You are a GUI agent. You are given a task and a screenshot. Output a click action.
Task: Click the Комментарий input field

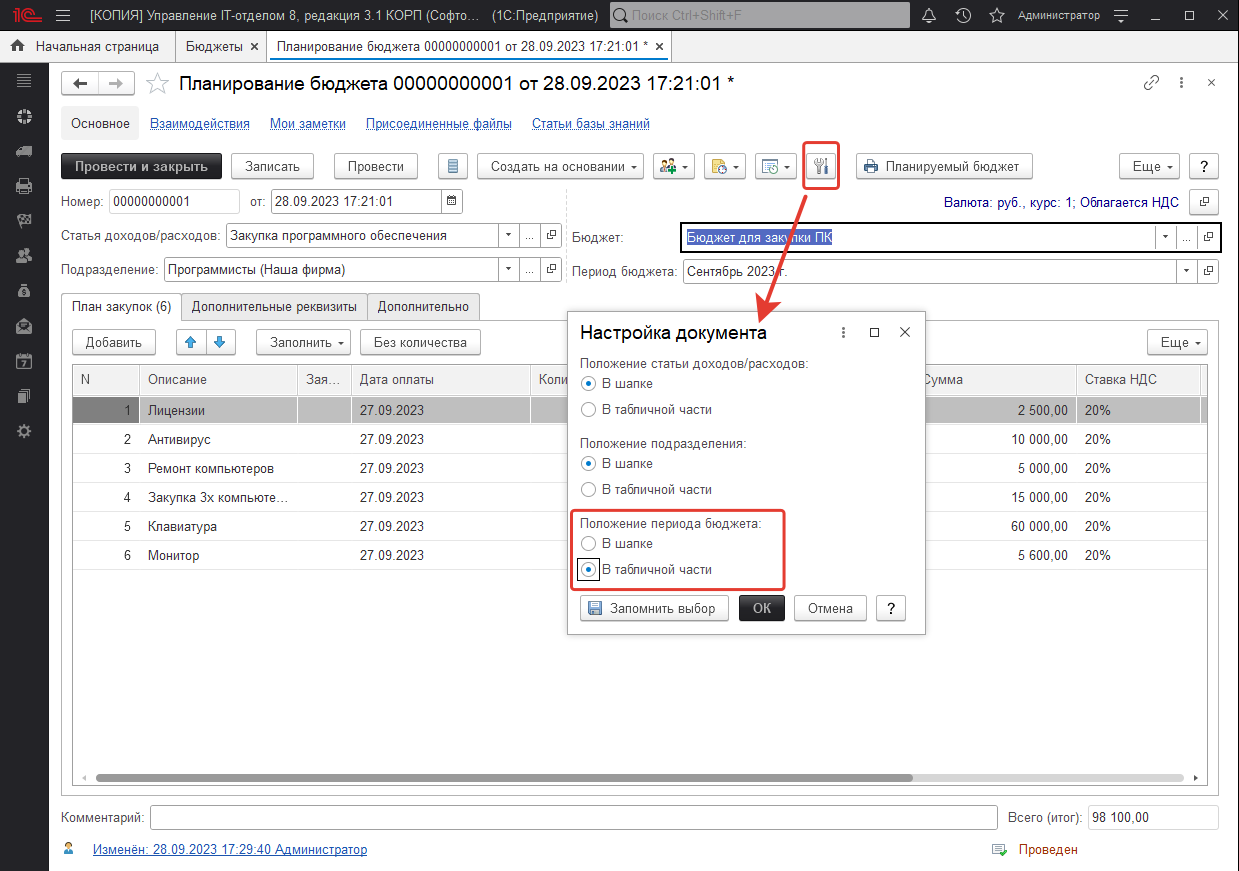click(573, 818)
